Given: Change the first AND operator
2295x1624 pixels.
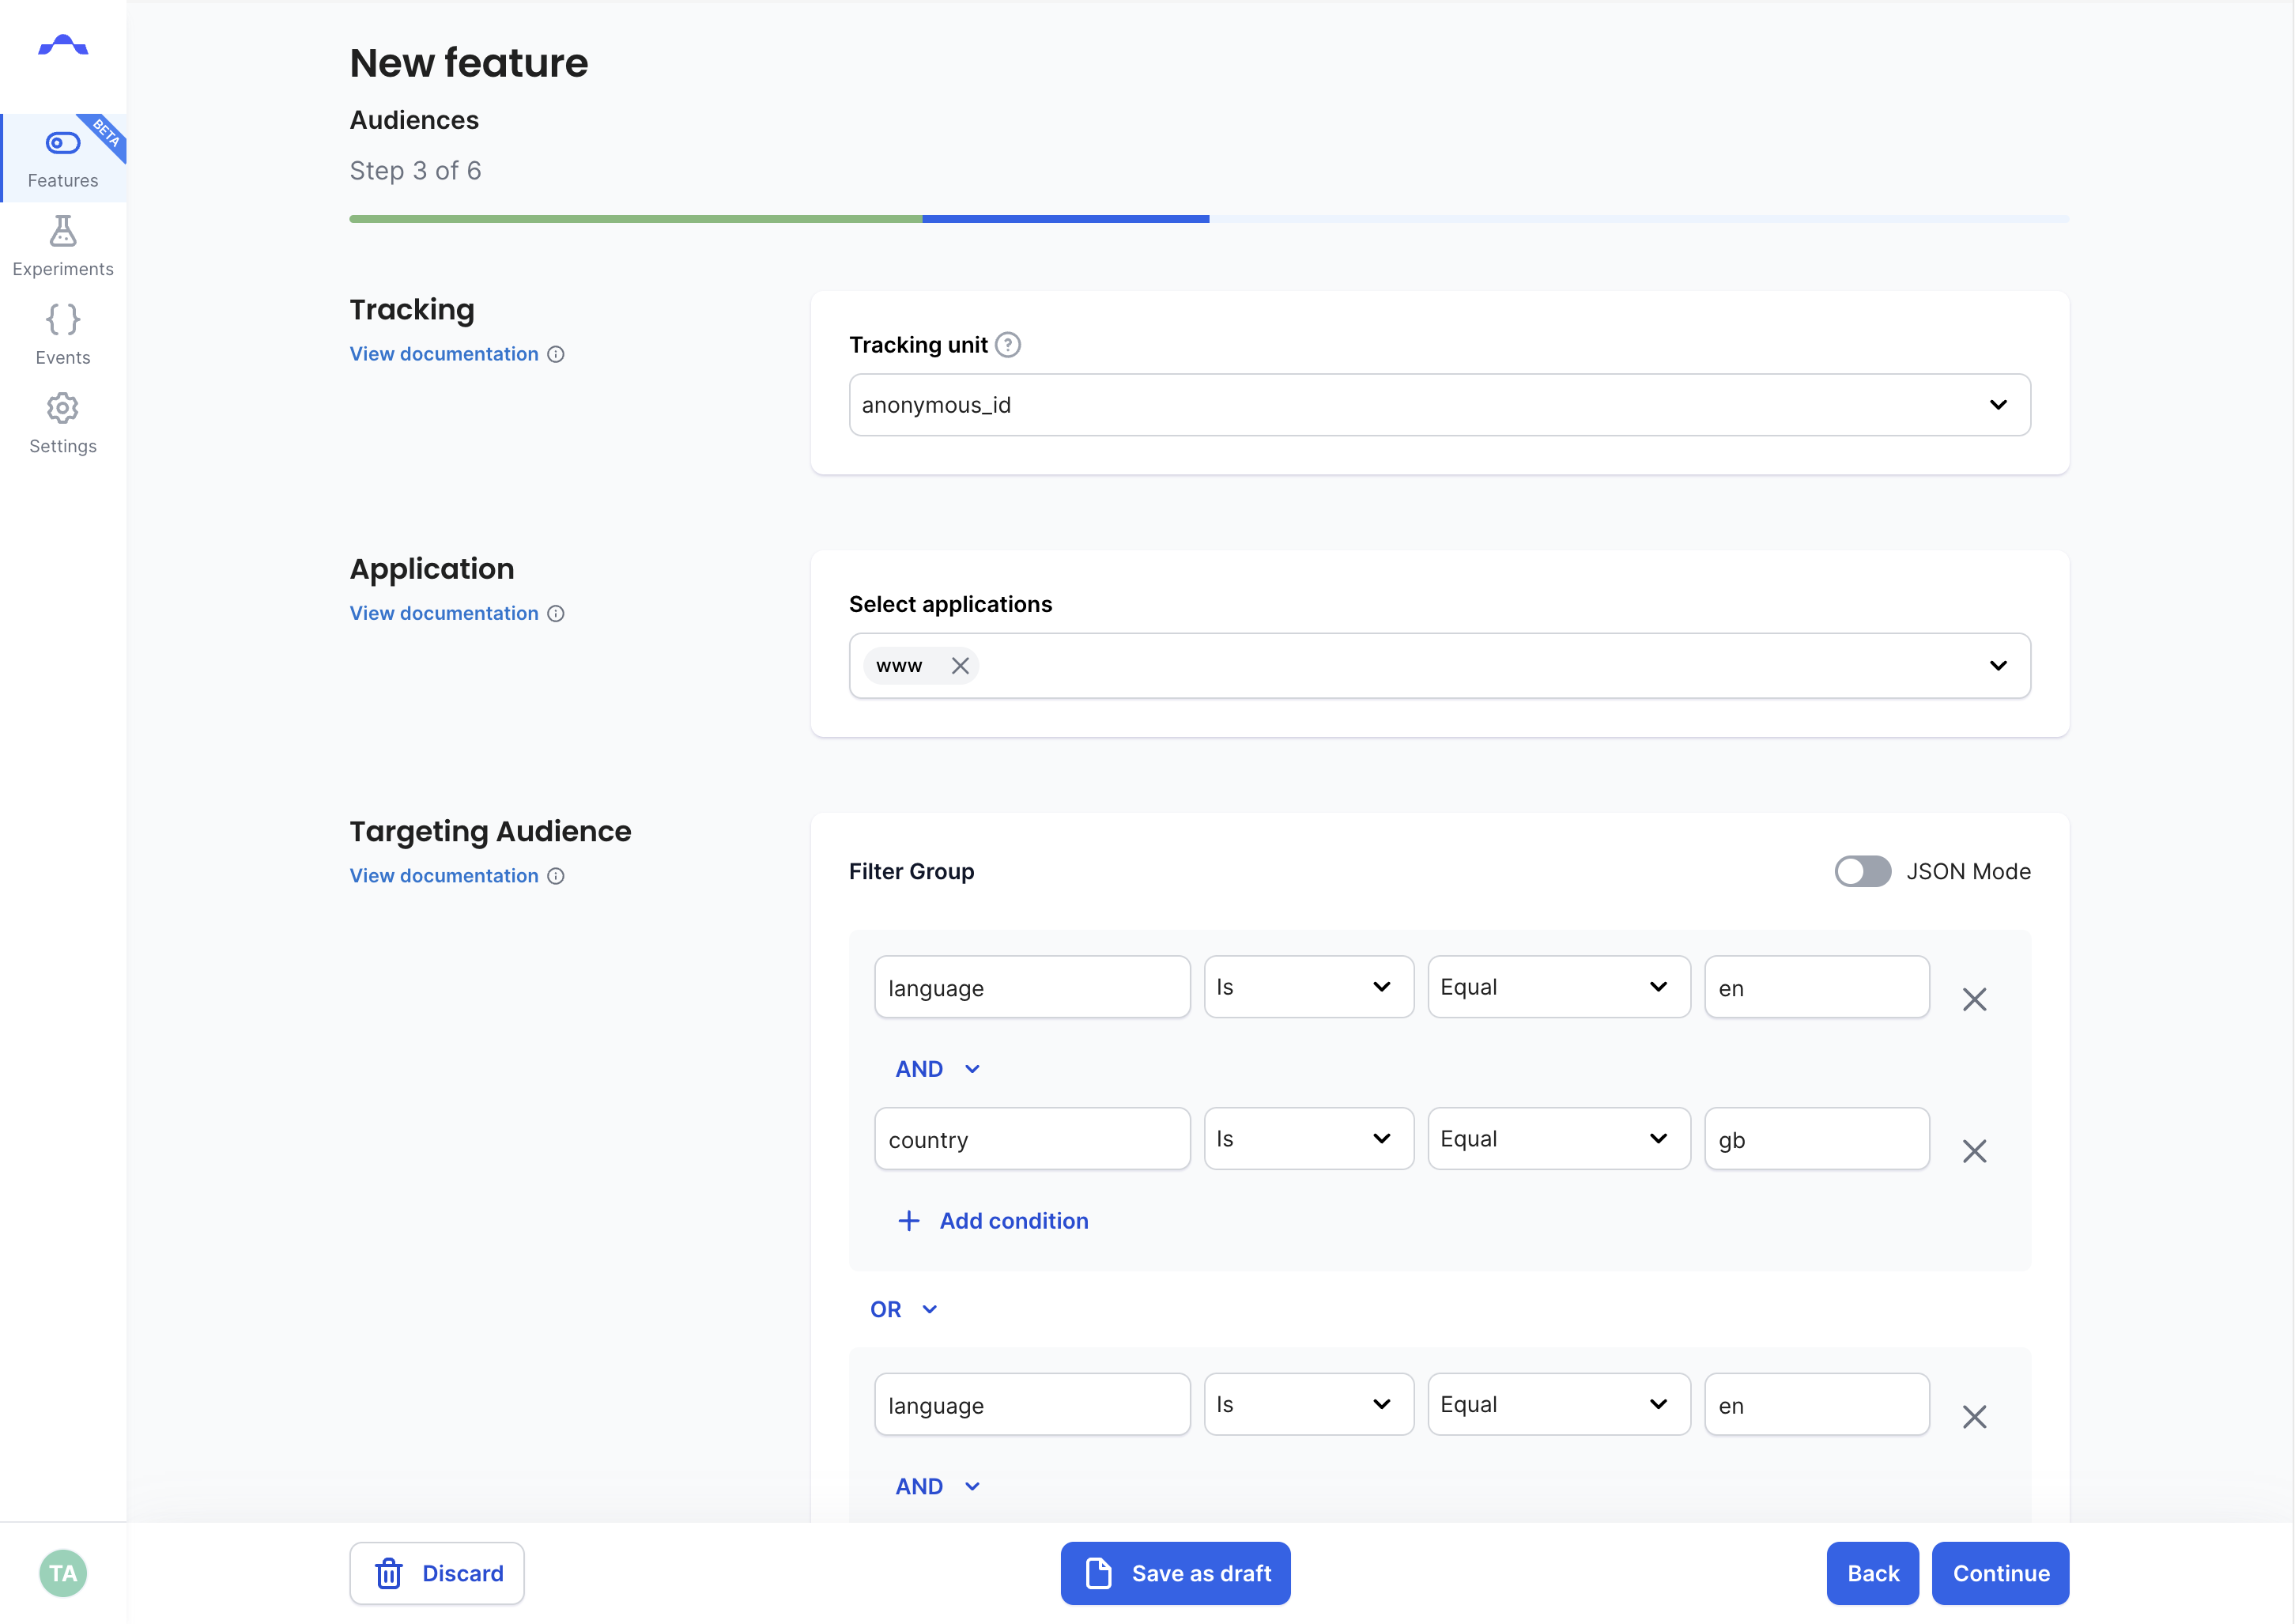Looking at the screenshot, I should tap(937, 1069).
